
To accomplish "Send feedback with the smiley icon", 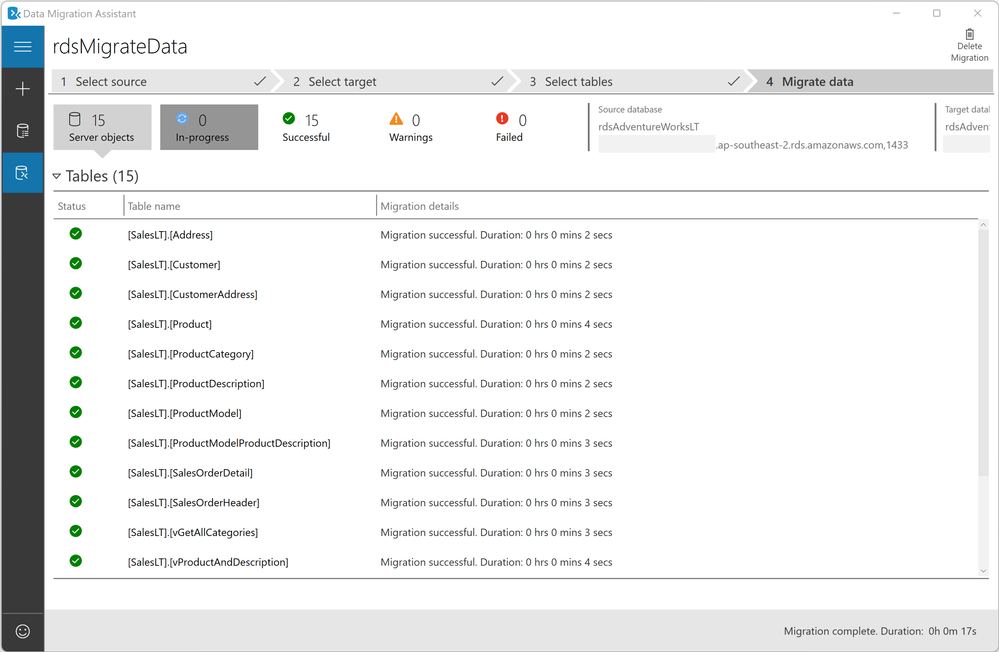I will (x=23, y=631).
